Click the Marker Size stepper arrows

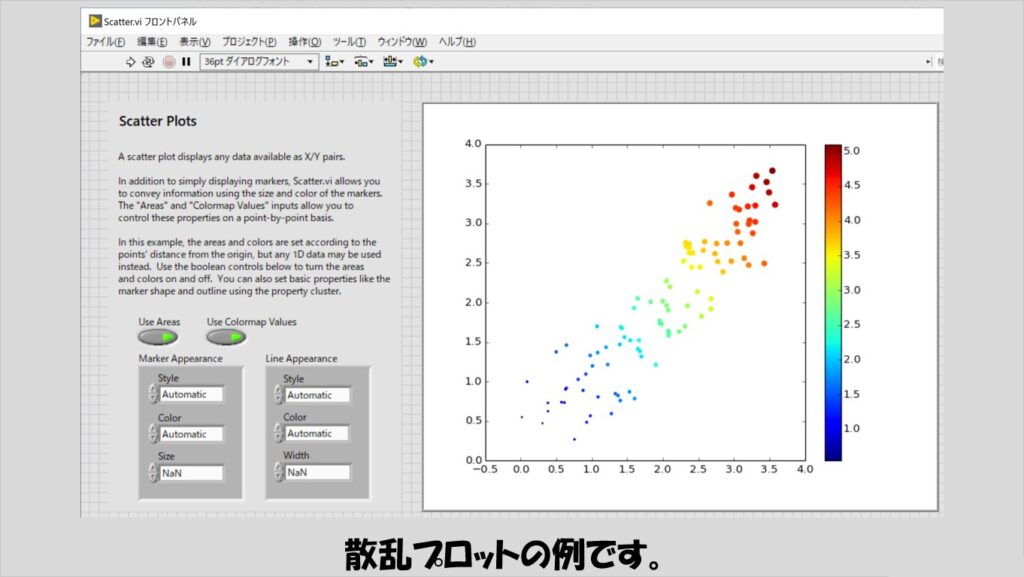point(153,472)
